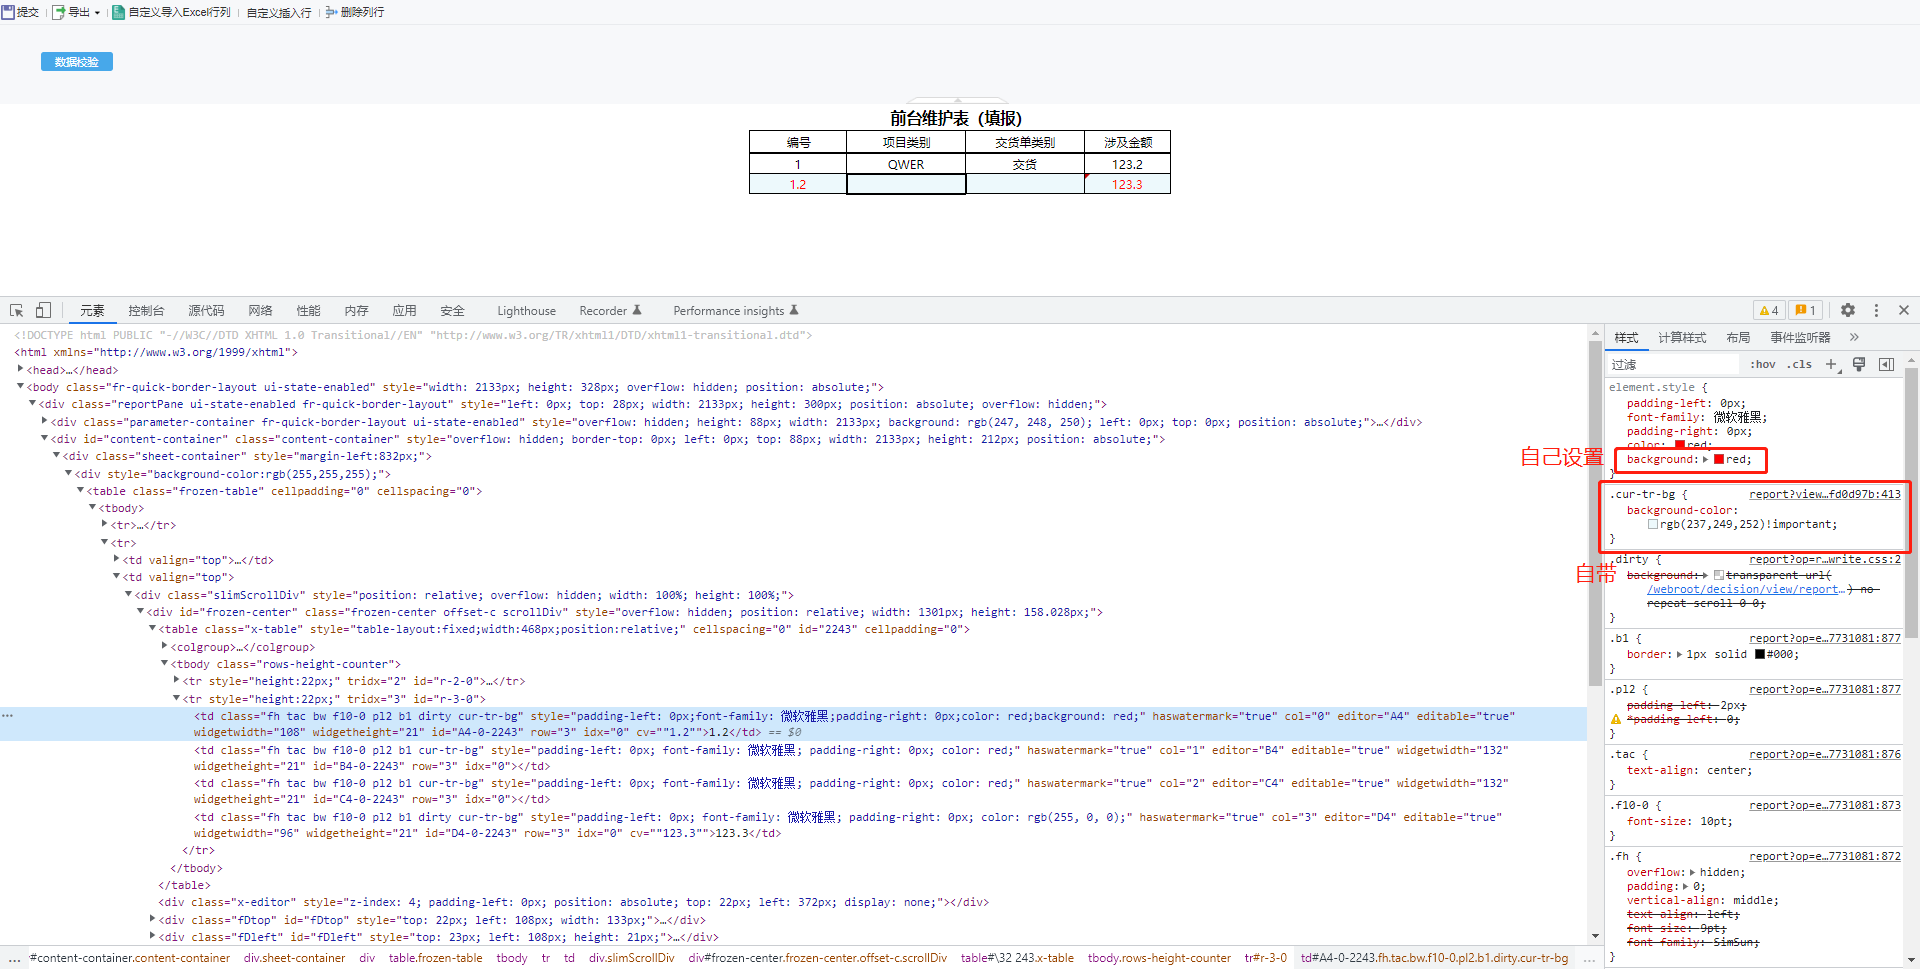The width and height of the screenshot is (1920, 969).
Task: Open the DevTools three-dot customize menu
Action: [x=1876, y=311]
